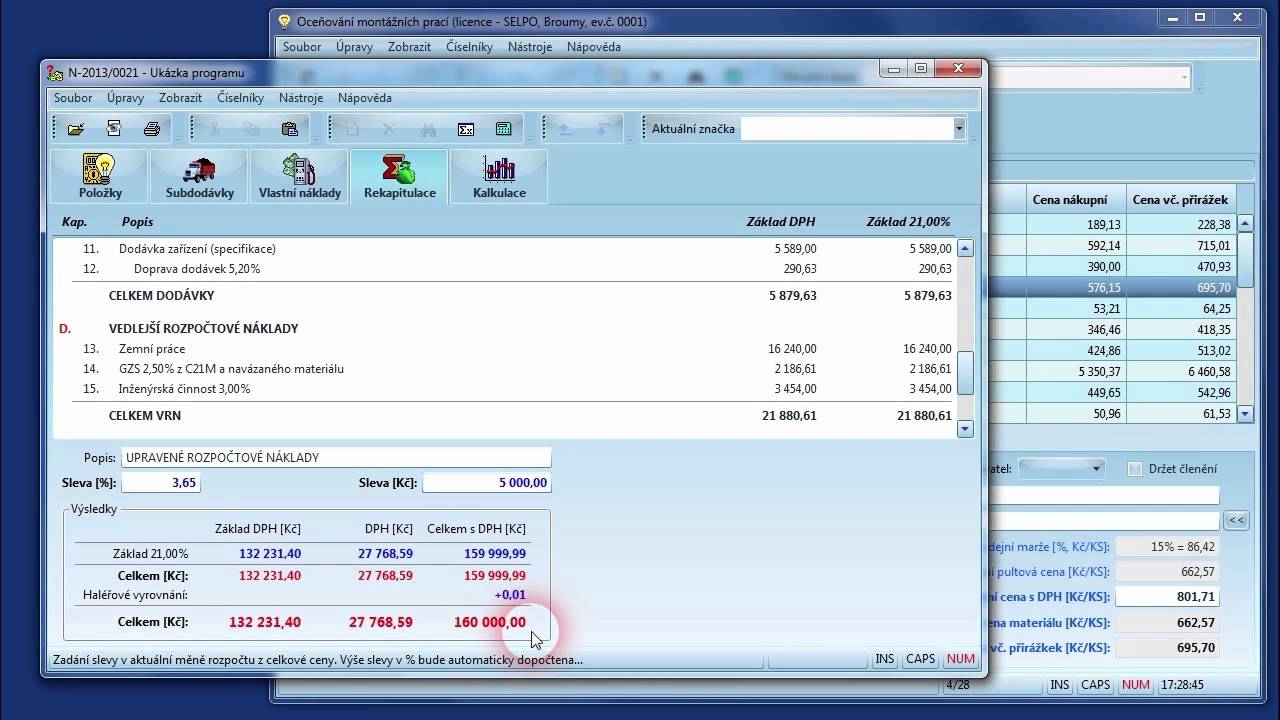Click the 17:28:45 clock in status bar
The height and width of the screenshot is (720, 1280).
(1182, 685)
